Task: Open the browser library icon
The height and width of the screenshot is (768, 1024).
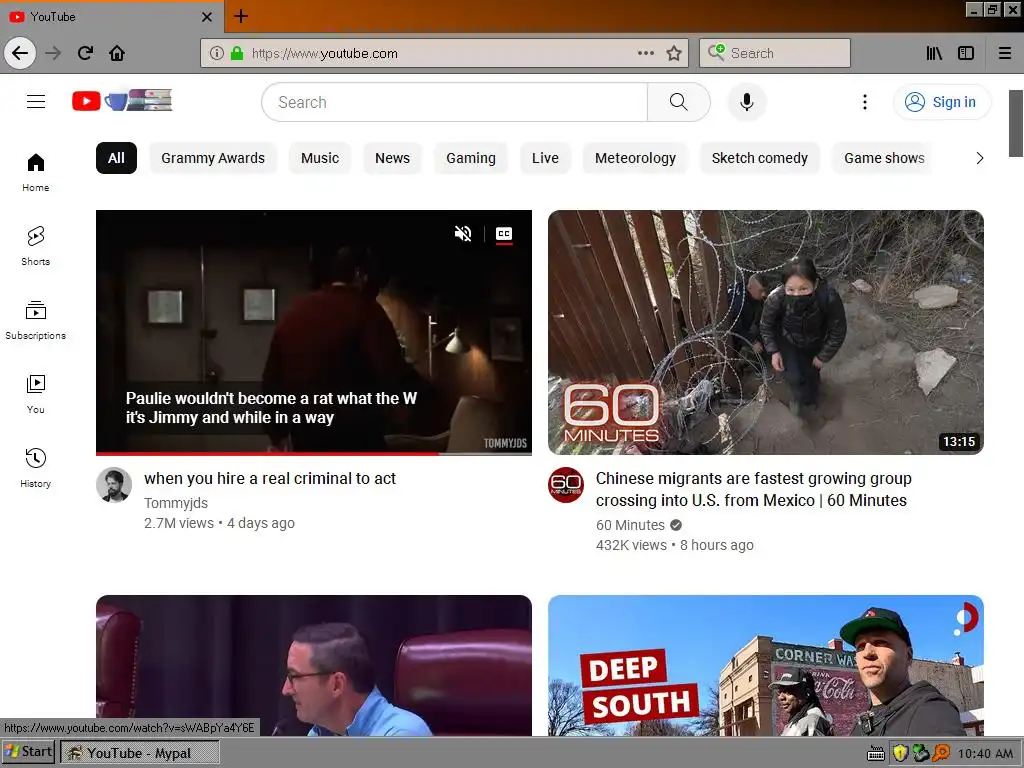Action: [934, 53]
